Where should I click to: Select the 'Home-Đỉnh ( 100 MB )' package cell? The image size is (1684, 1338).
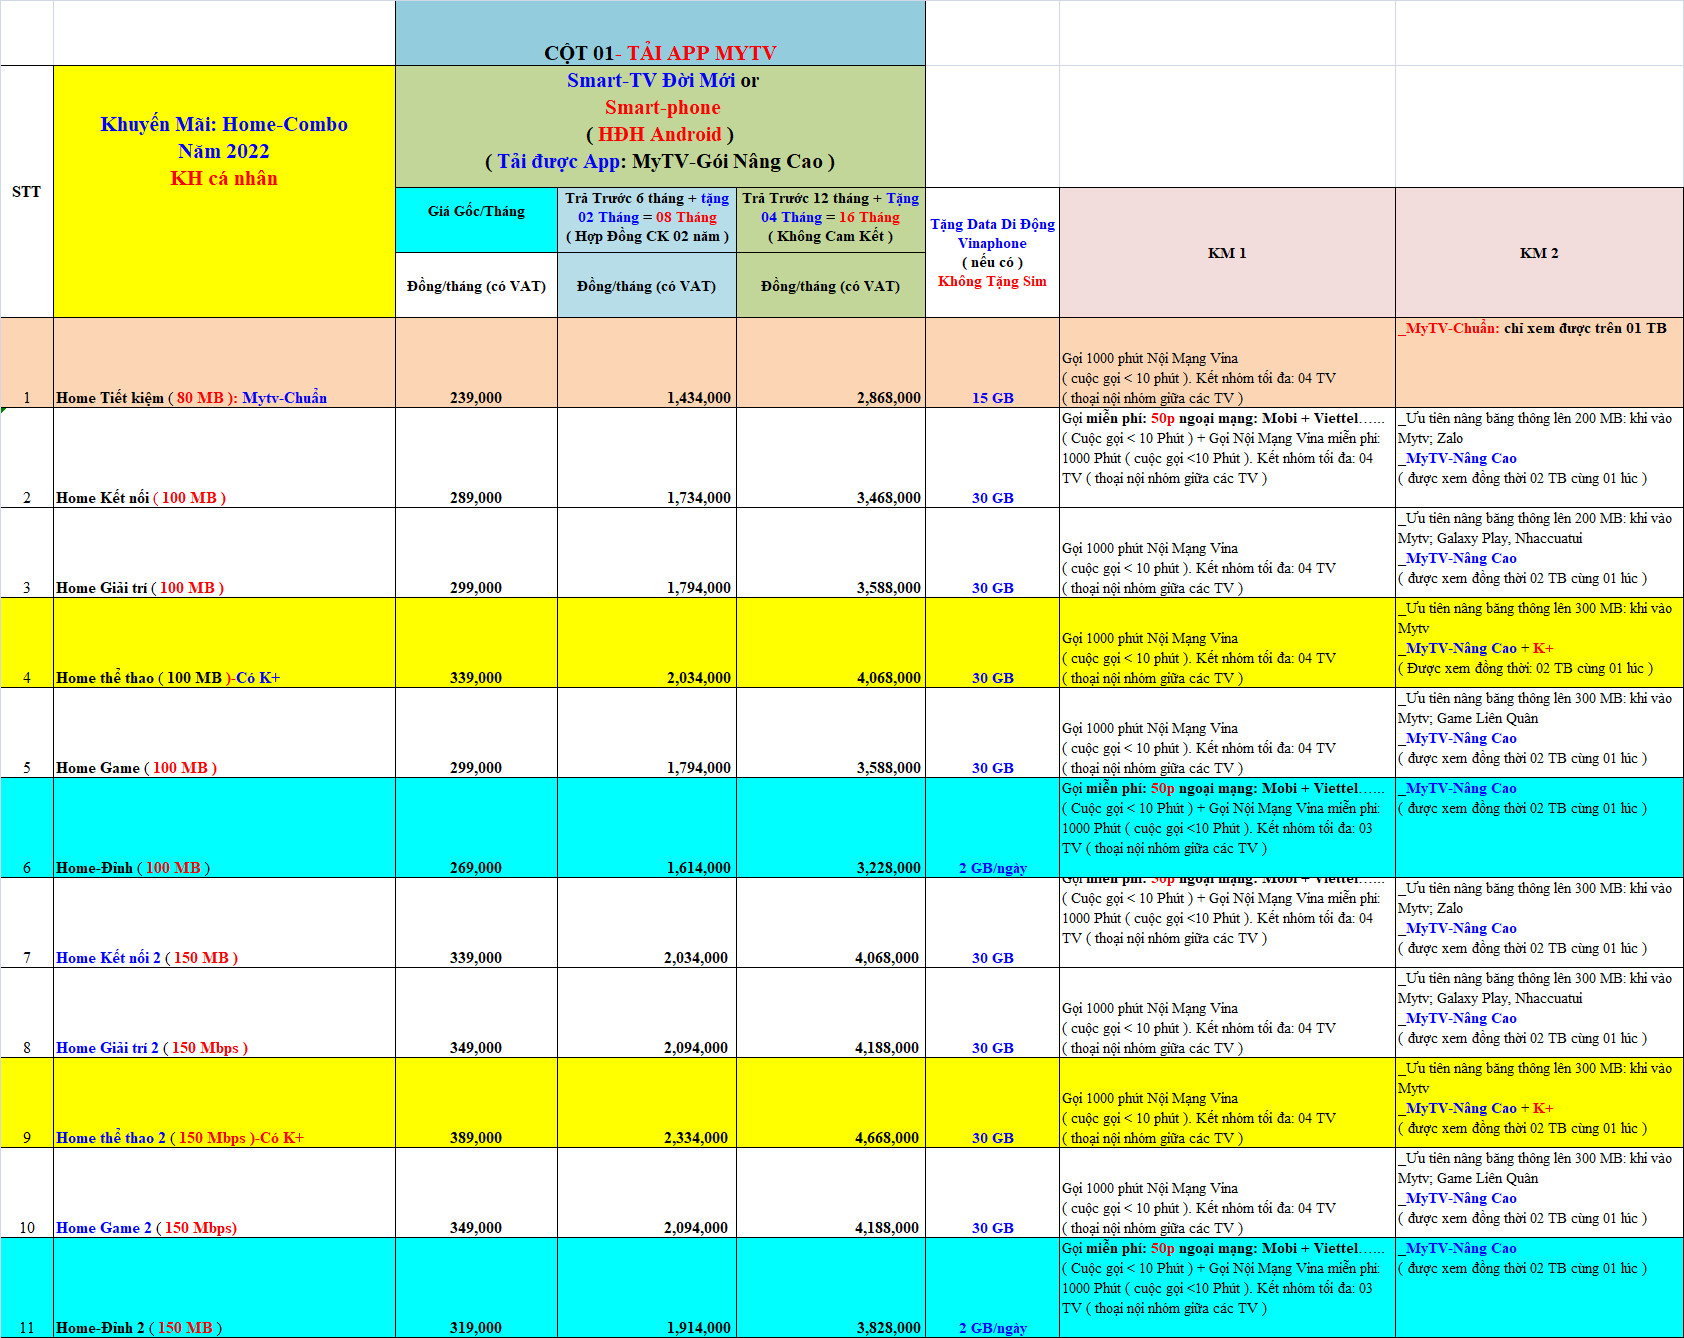tap(224, 828)
